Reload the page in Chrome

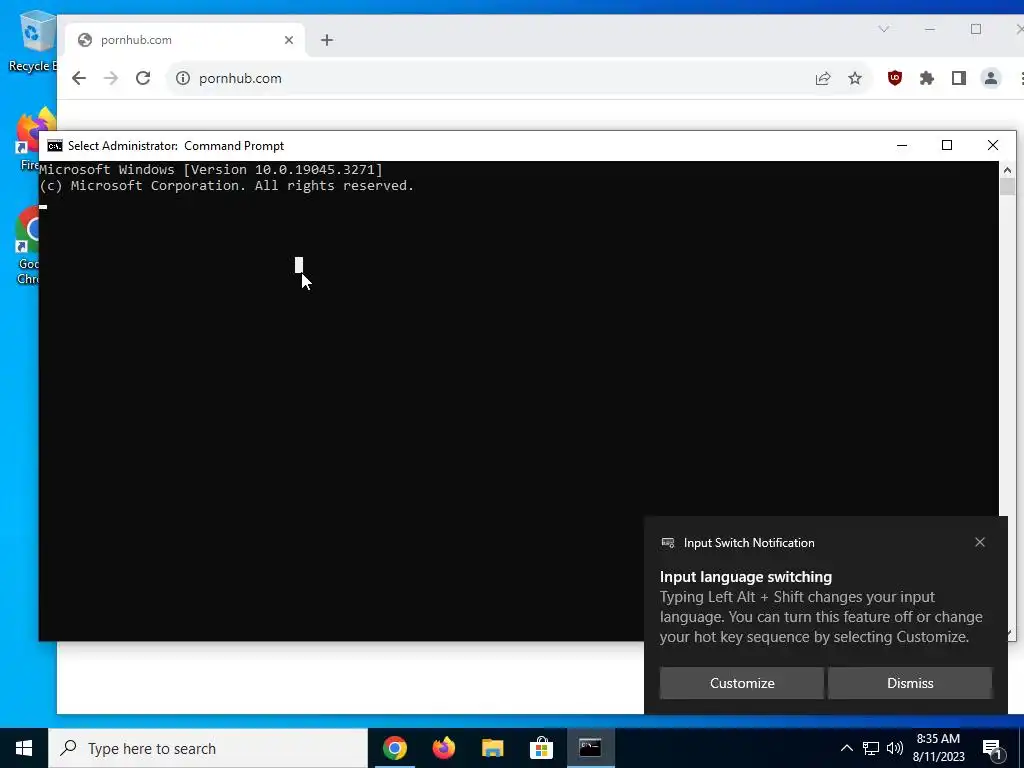[x=143, y=78]
